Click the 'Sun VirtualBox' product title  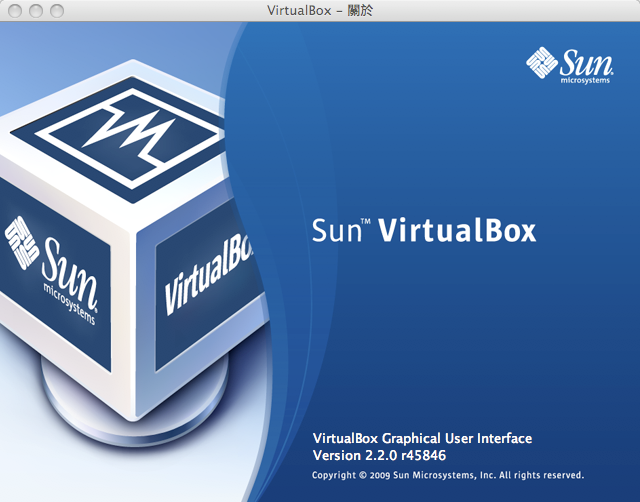[x=424, y=231]
